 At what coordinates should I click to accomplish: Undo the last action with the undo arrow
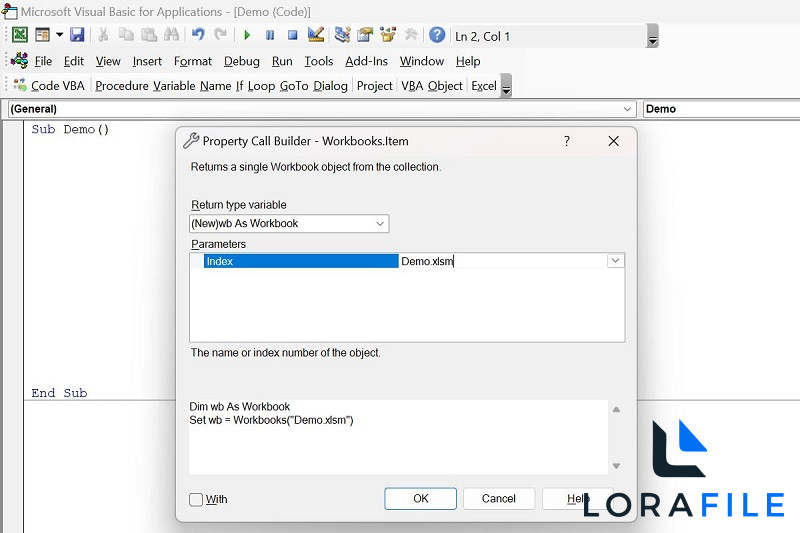pos(198,35)
